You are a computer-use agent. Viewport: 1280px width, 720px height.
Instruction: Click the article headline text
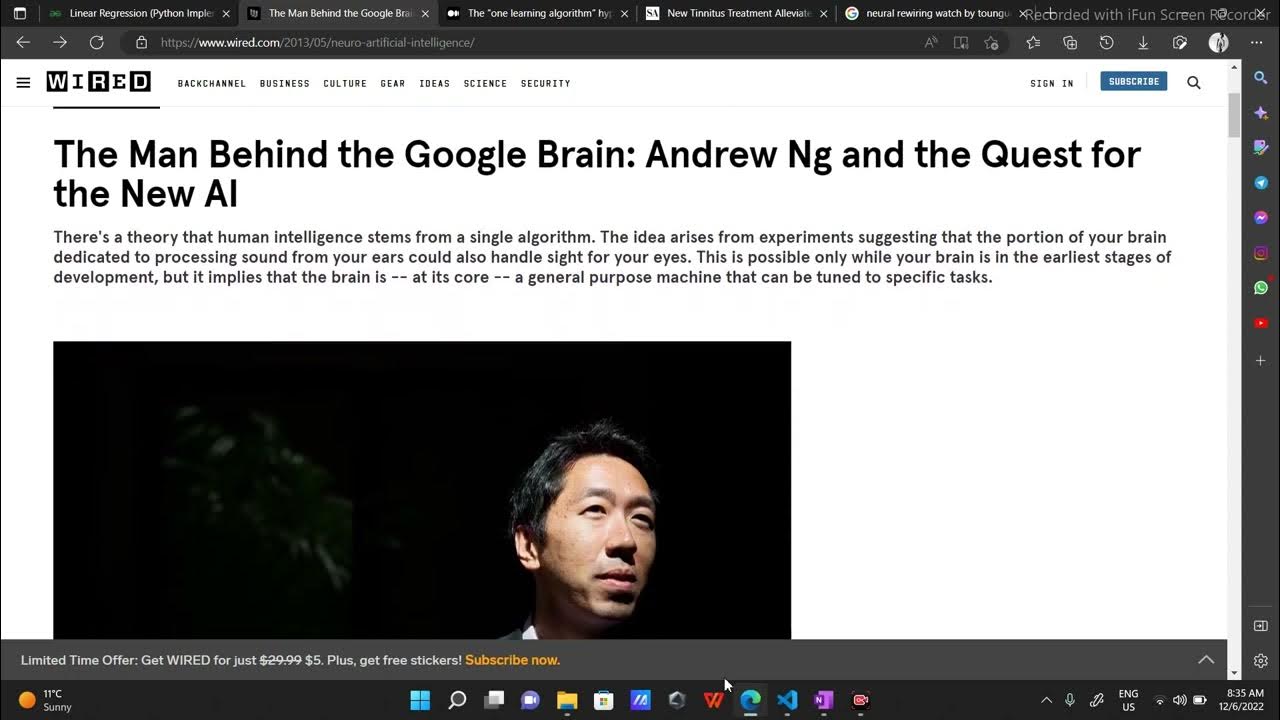pos(597,173)
